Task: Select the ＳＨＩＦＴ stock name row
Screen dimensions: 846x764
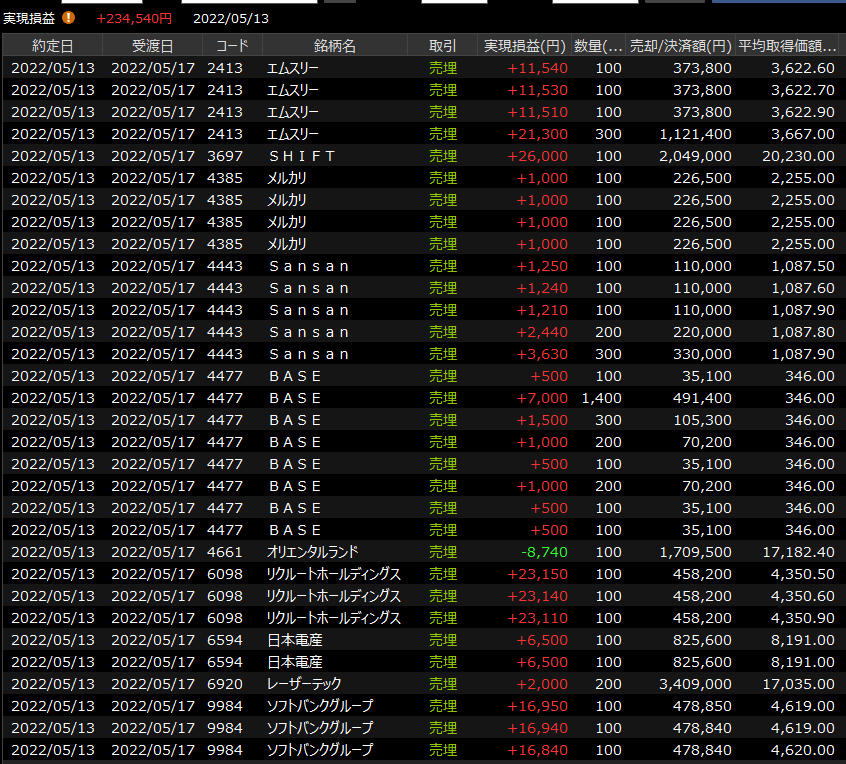Action: [301, 156]
